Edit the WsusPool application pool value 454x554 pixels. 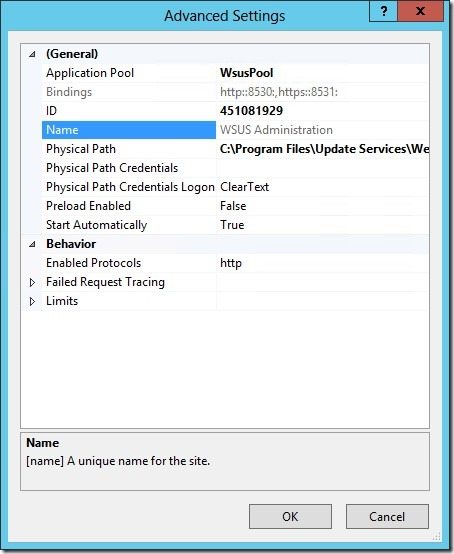pyautogui.click(x=323, y=73)
